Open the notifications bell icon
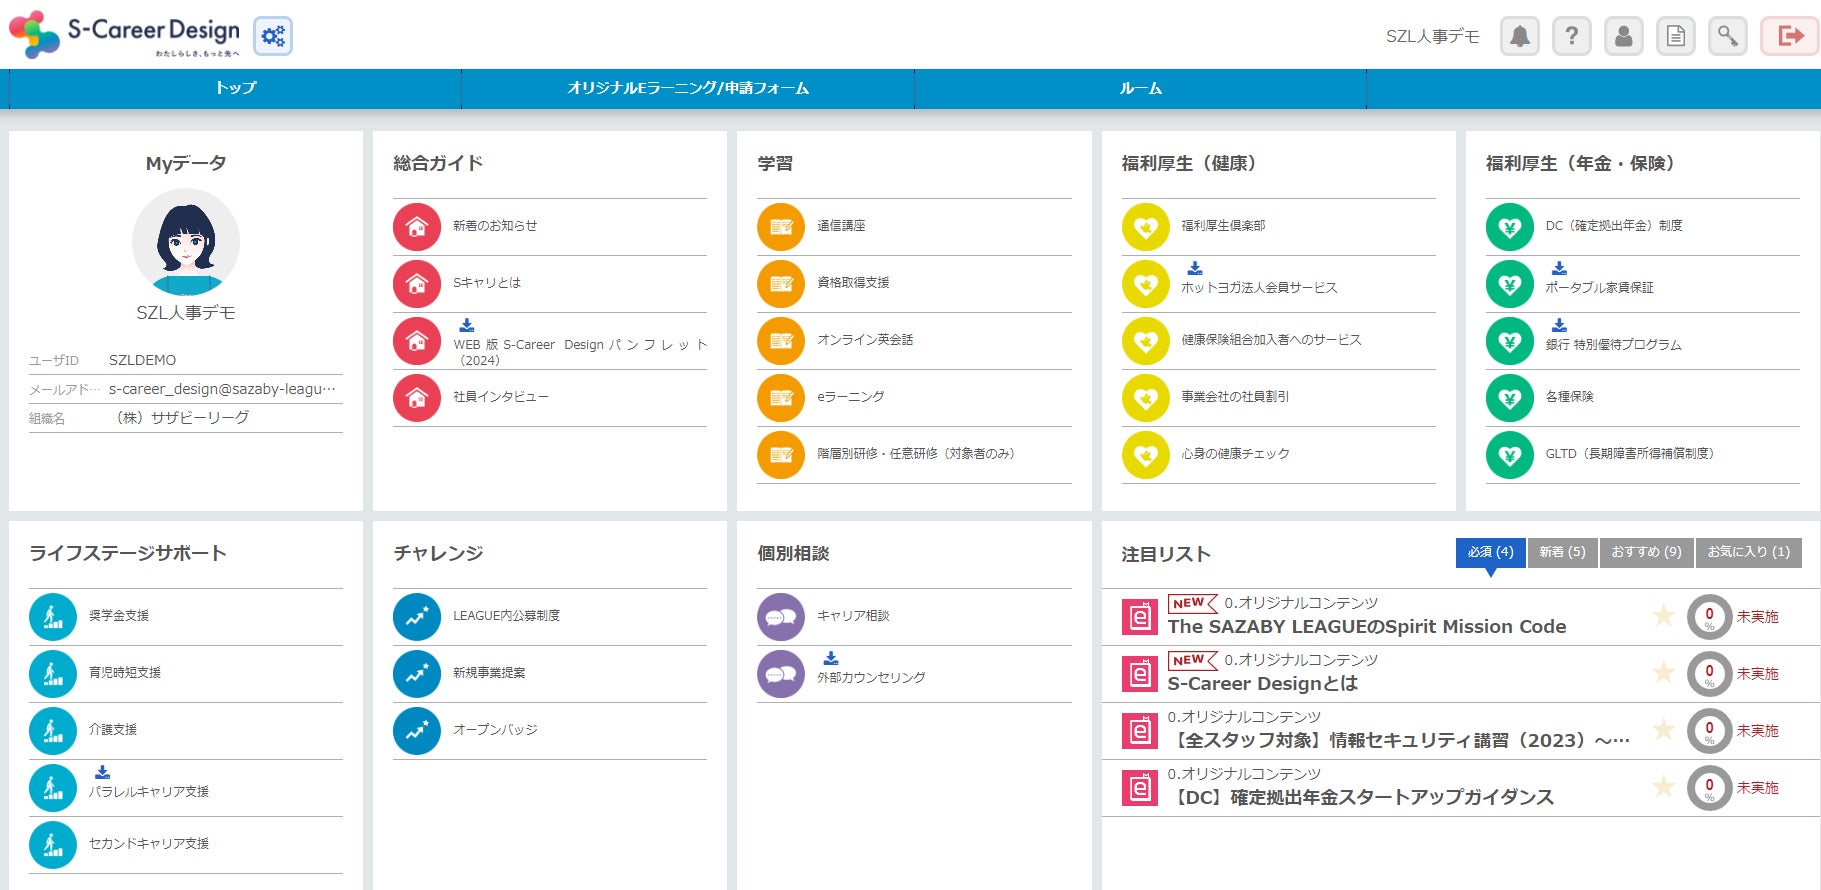Viewport: 1821px width, 890px height. point(1519,36)
